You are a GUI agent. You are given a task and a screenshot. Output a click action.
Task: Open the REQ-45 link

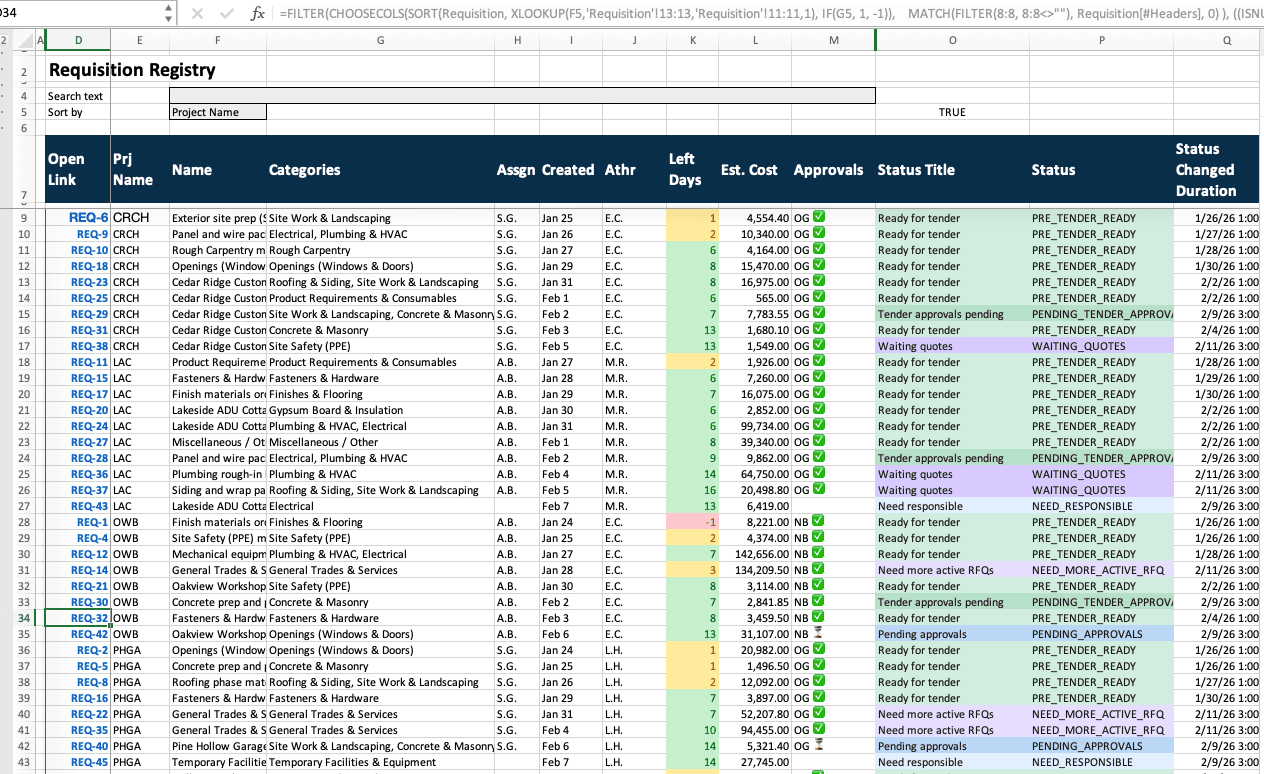coord(90,762)
